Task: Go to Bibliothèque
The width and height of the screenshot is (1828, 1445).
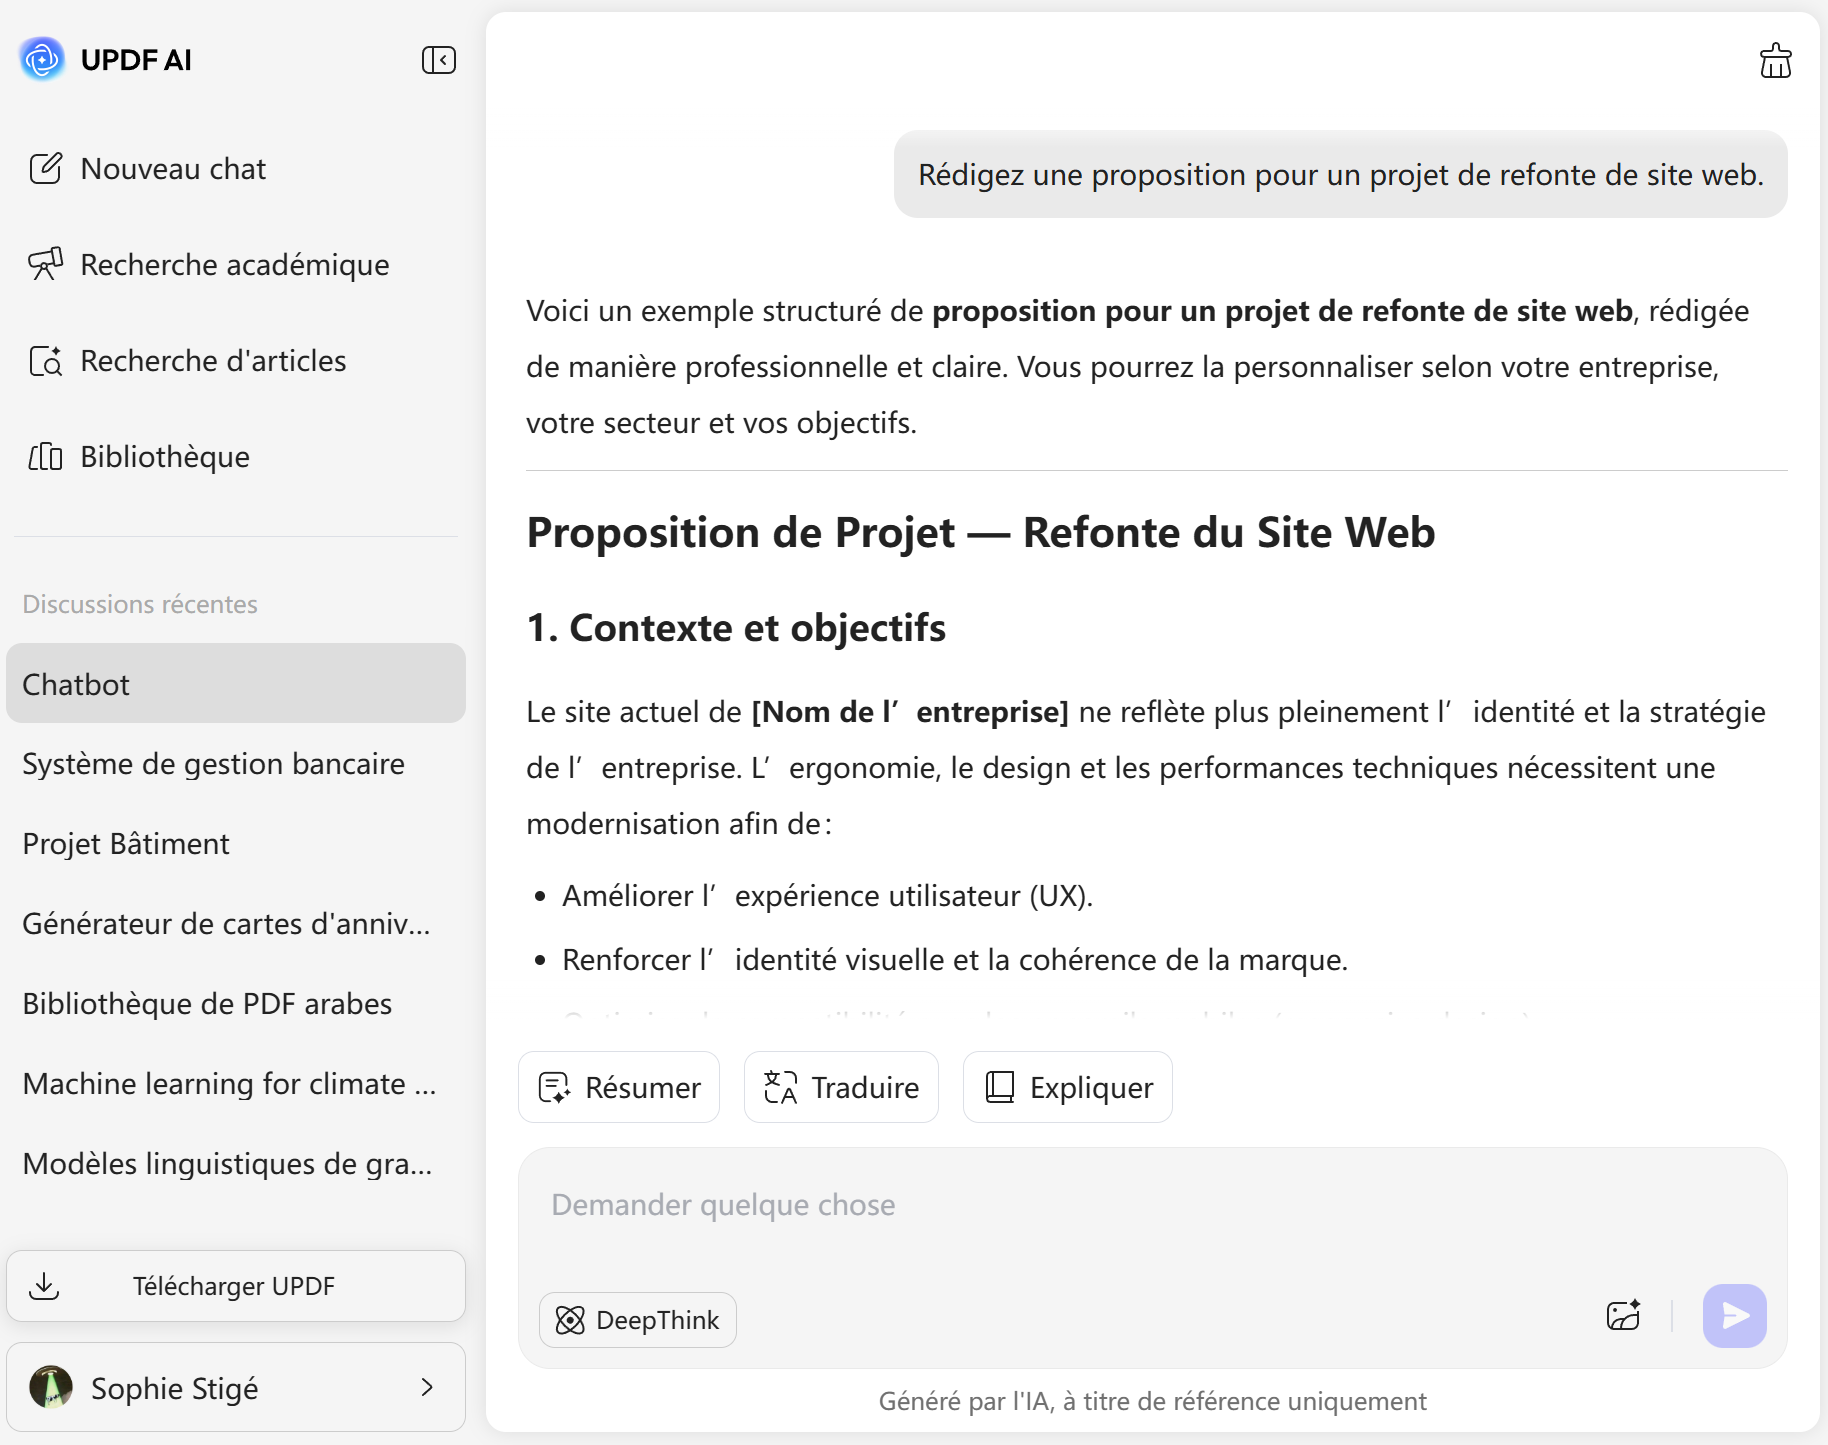Action: click(165, 457)
